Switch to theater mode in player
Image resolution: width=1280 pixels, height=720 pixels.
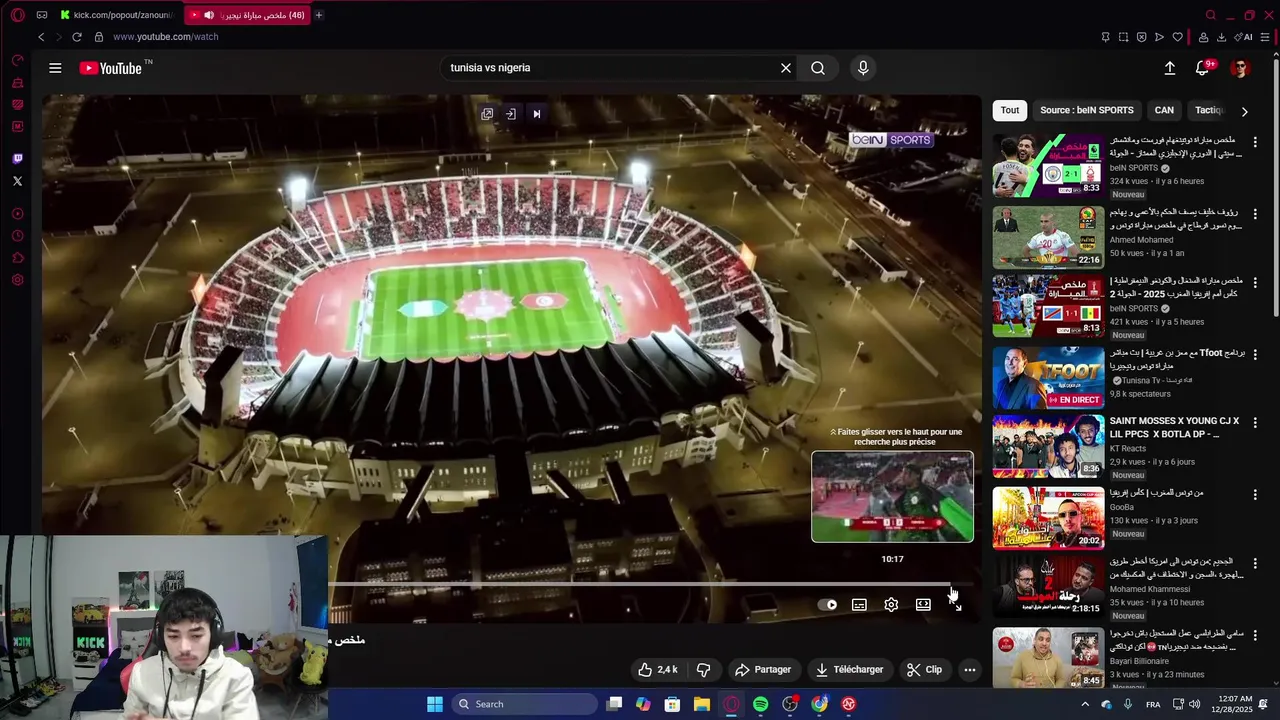tap(923, 604)
